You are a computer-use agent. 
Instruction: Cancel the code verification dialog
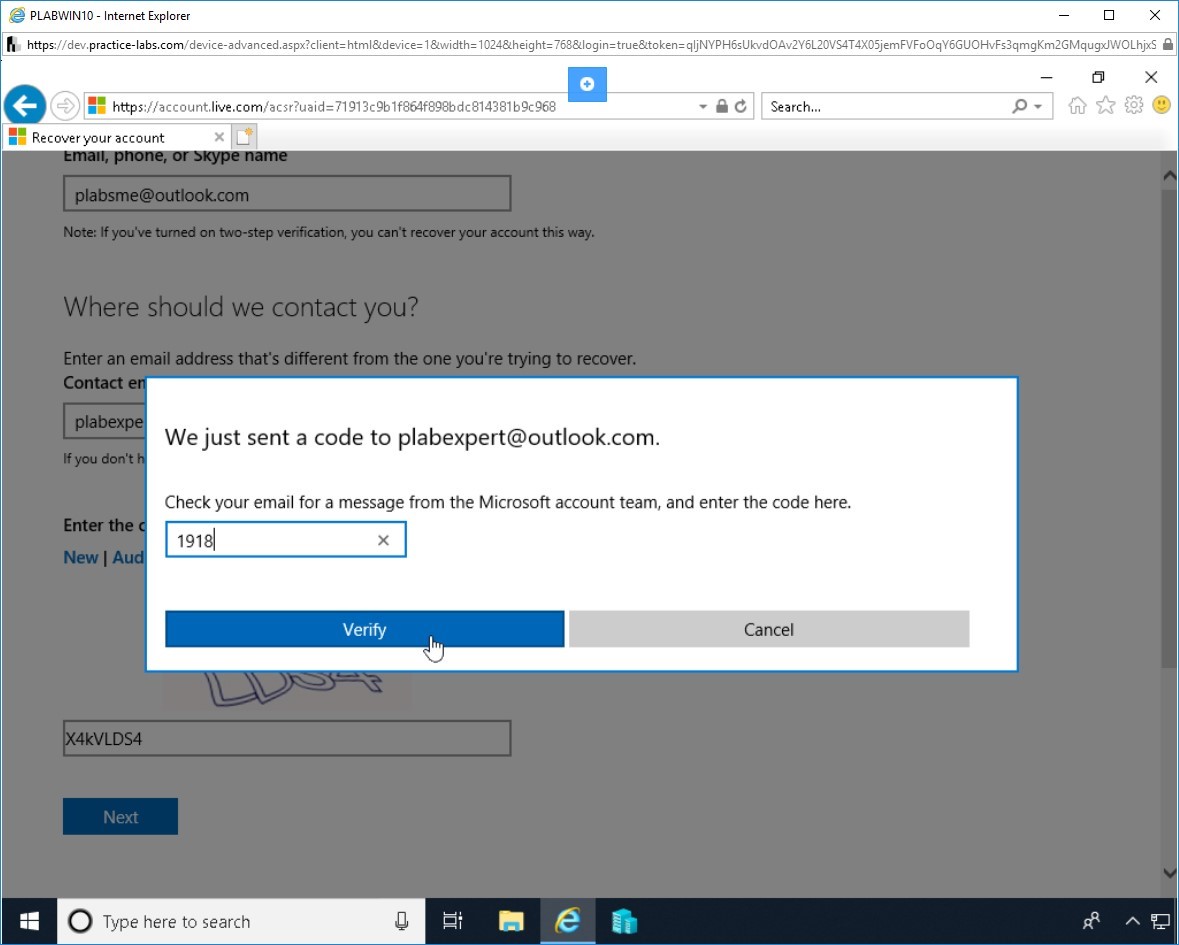pyautogui.click(x=768, y=629)
